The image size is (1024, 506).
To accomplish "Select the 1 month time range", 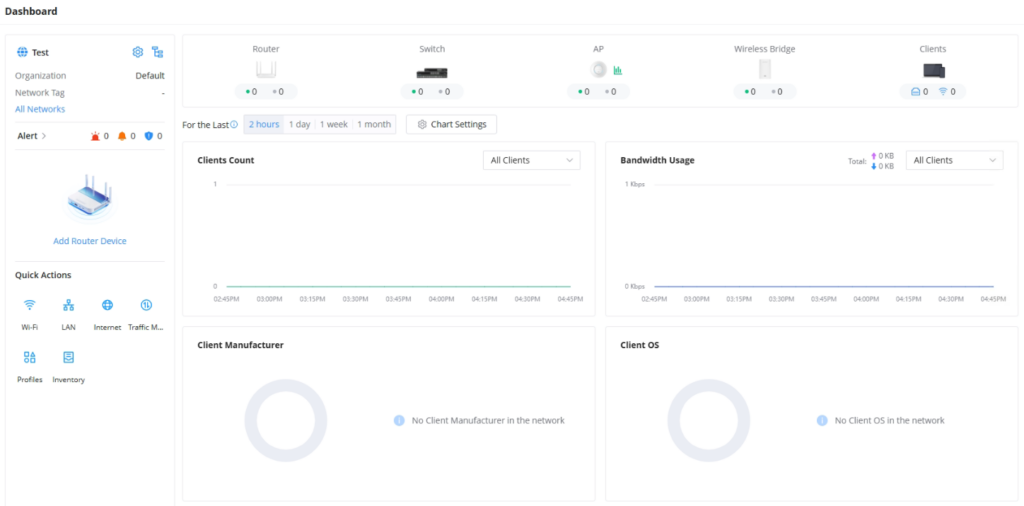I will [374, 124].
